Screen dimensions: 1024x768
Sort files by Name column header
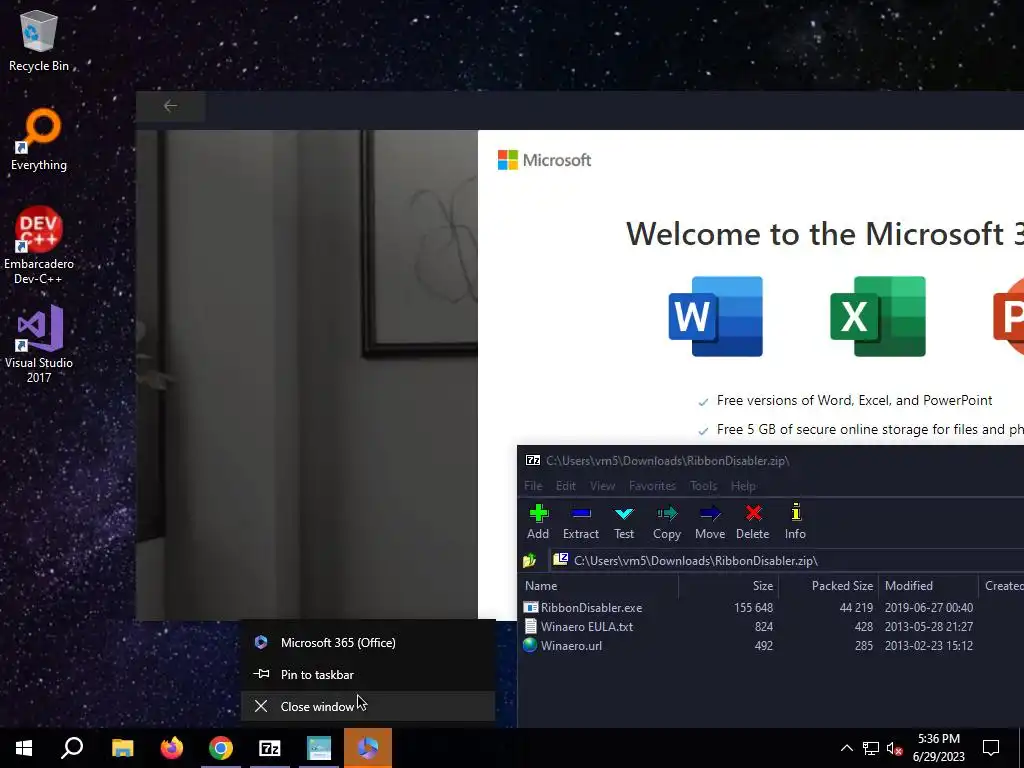tap(600, 586)
